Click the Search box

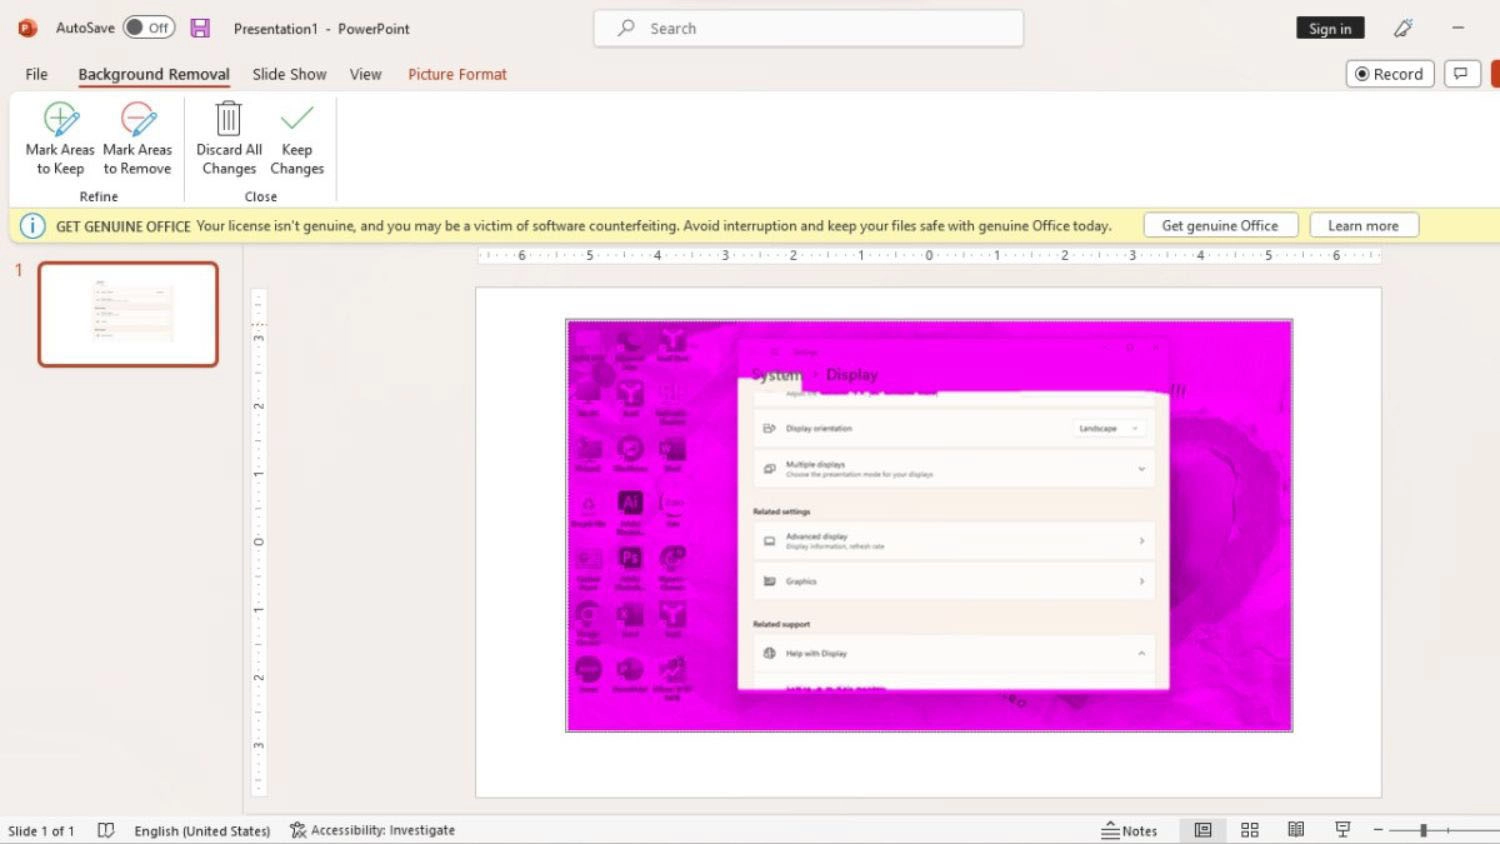[808, 28]
